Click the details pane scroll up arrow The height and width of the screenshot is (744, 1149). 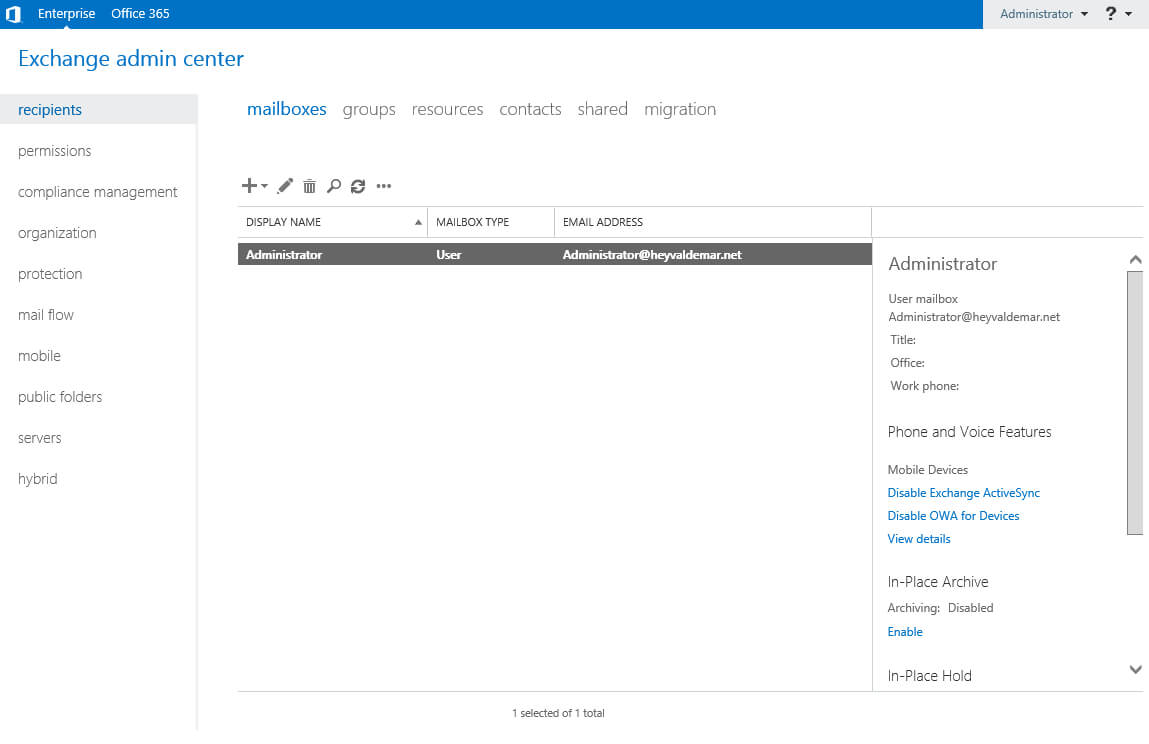pos(1135,259)
